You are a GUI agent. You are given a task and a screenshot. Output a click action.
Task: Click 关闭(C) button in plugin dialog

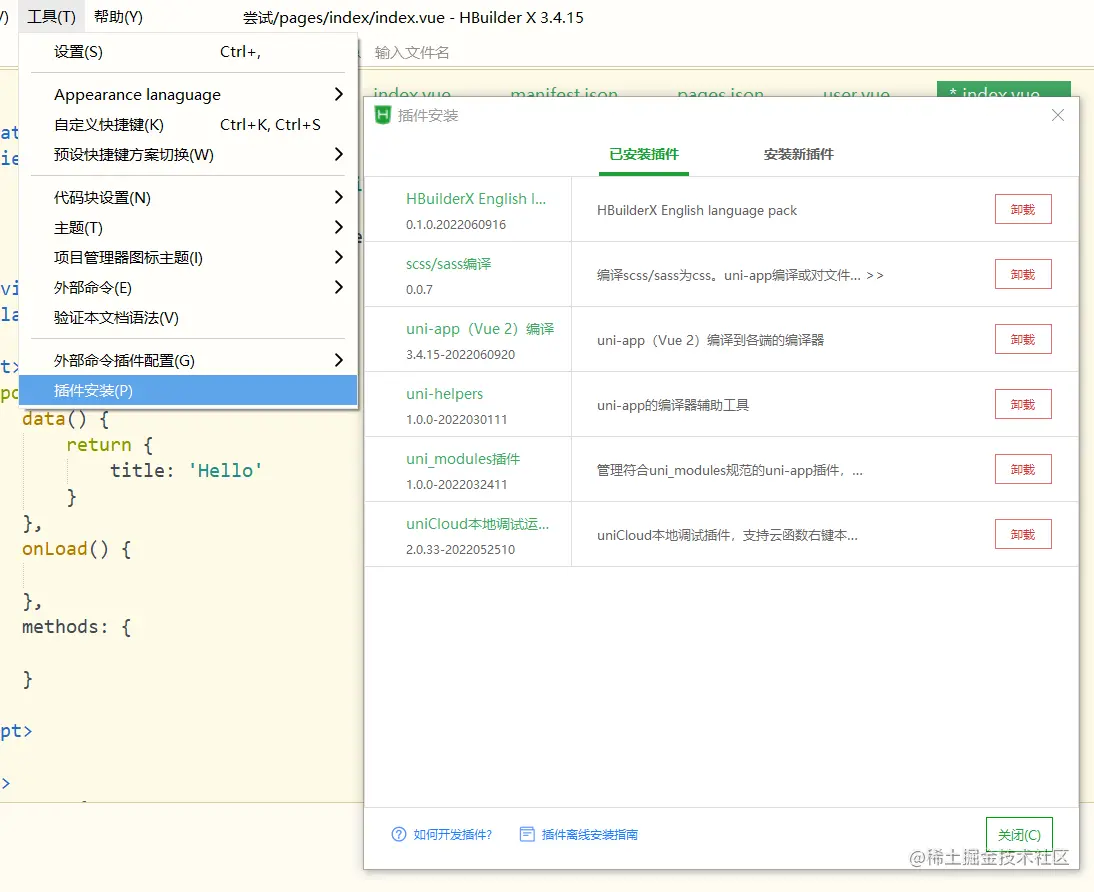click(x=1019, y=835)
